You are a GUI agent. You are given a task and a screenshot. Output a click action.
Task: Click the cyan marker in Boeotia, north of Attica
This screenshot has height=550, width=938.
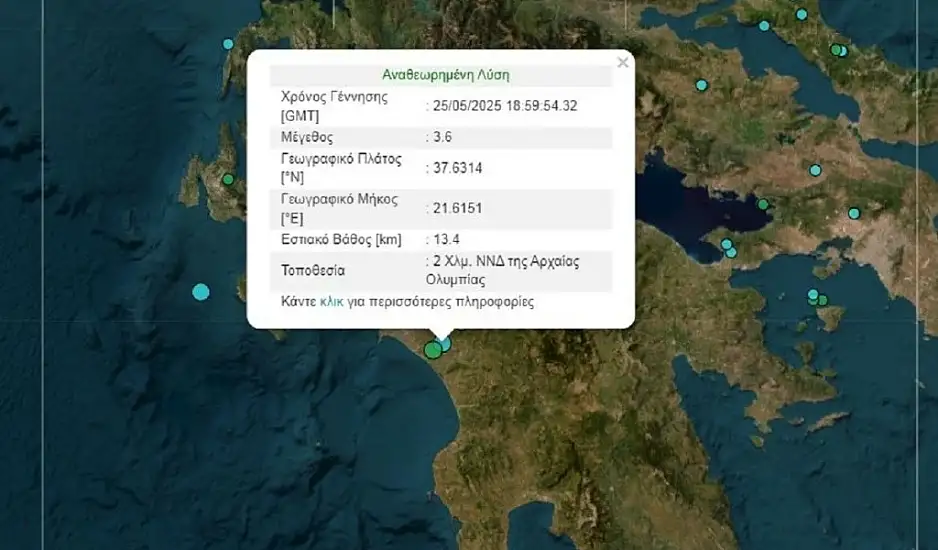815,170
